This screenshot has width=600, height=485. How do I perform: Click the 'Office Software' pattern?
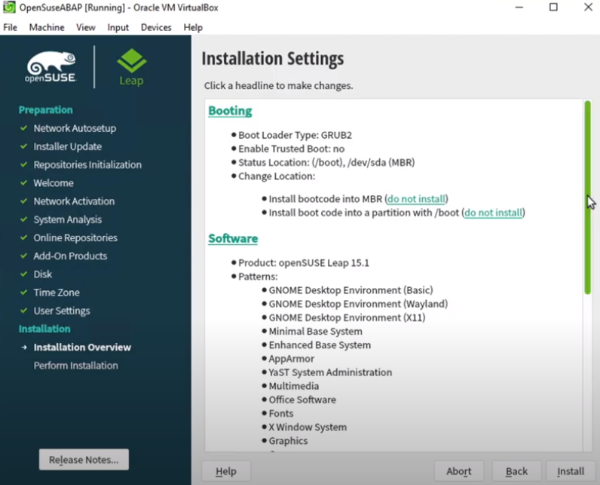303,400
